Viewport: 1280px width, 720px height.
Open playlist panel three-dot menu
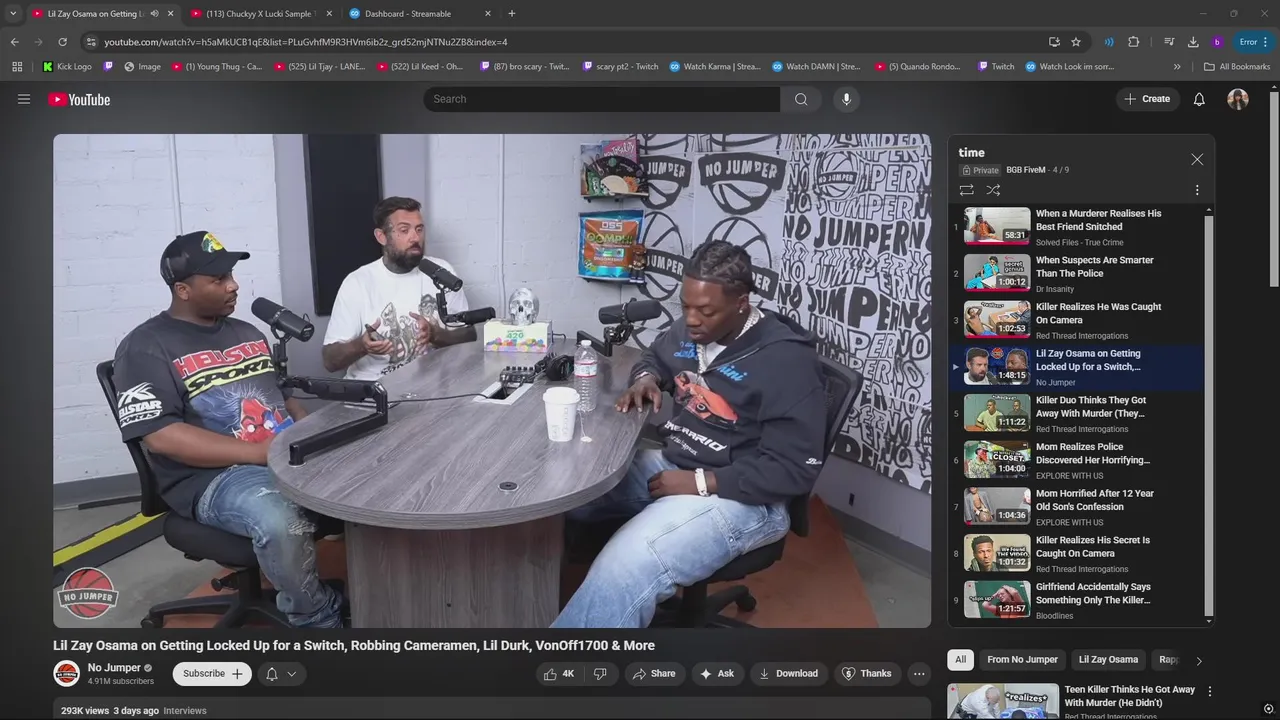[x=1197, y=190]
